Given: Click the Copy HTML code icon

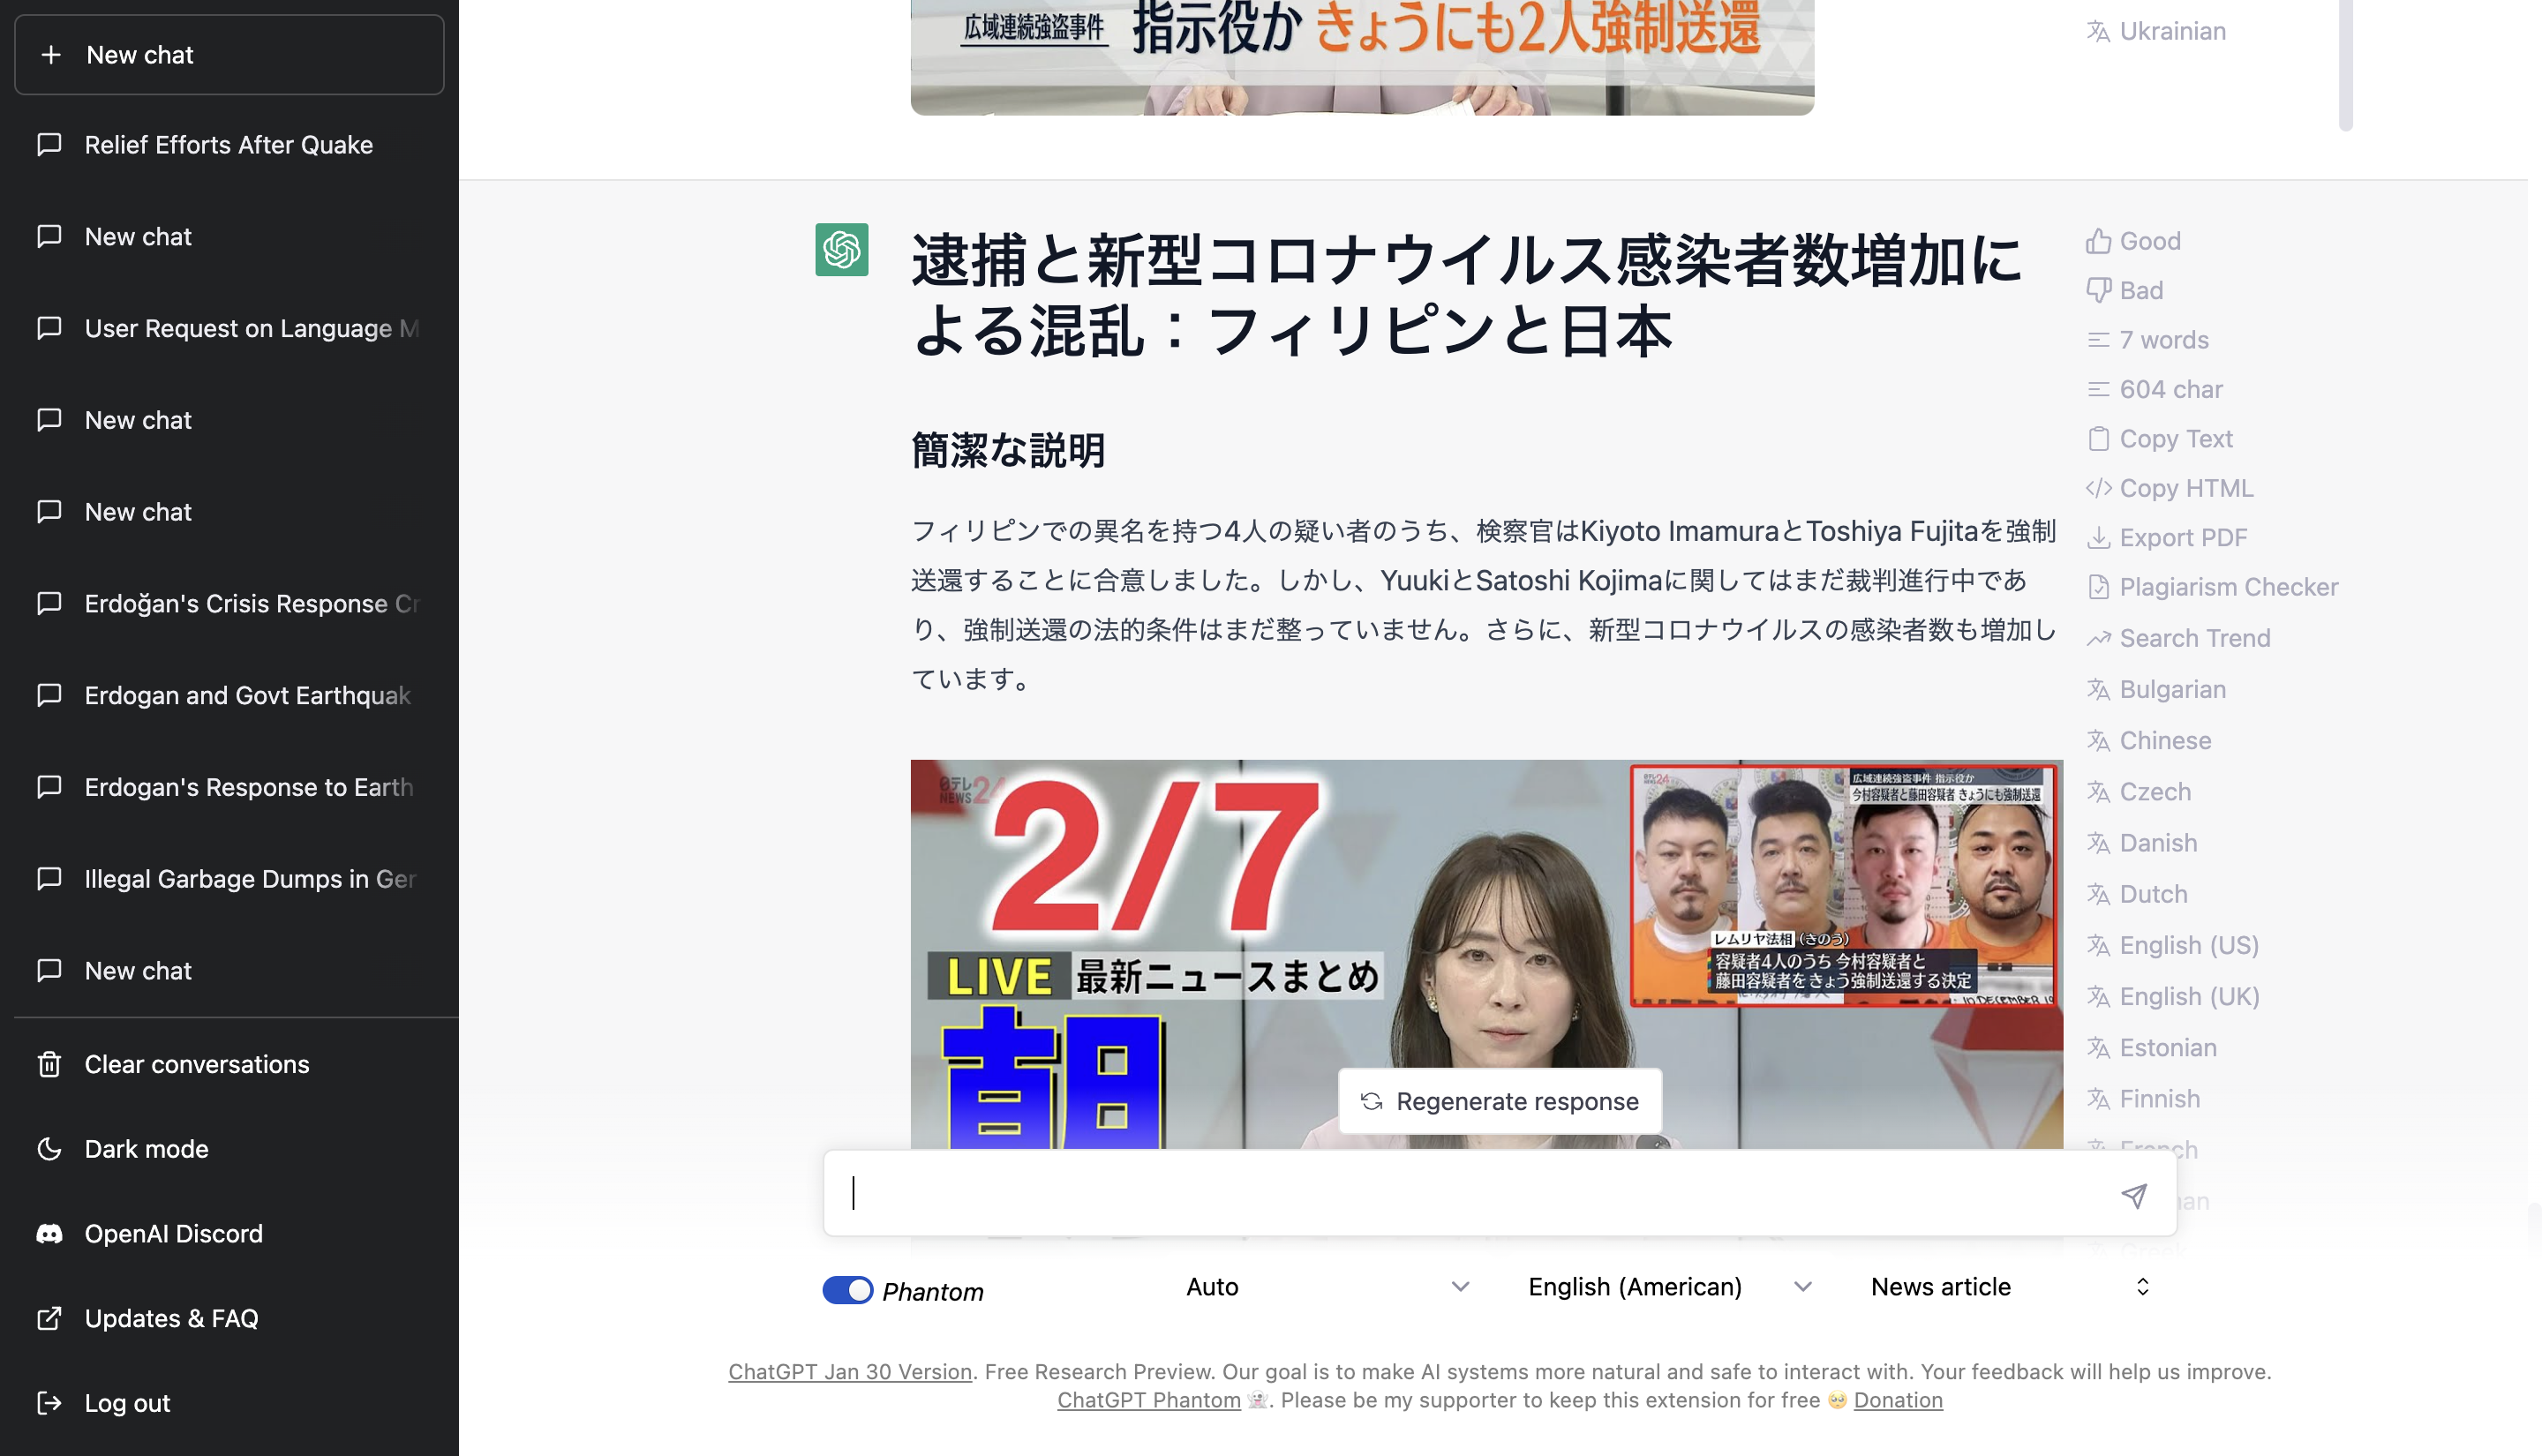Looking at the screenshot, I should 2098,488.
